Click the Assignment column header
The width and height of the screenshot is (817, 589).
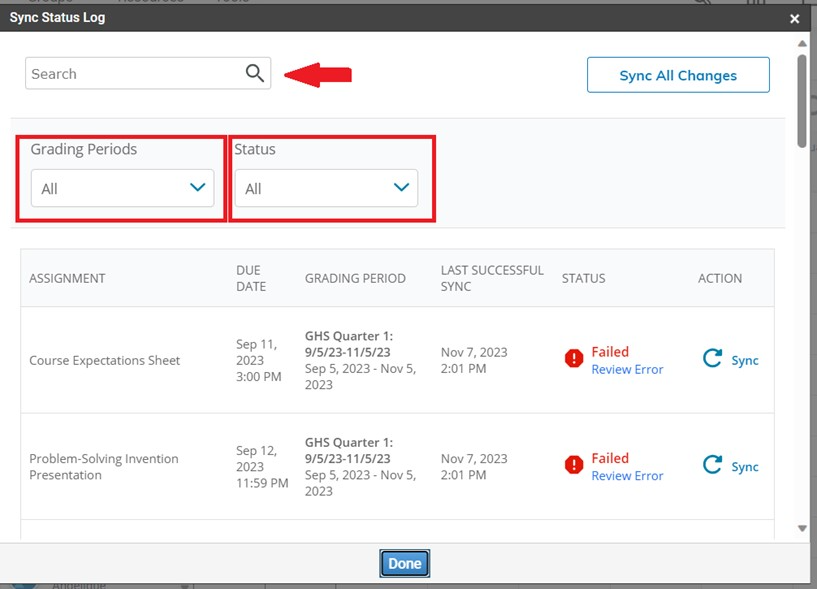click(x=67, y=278)
